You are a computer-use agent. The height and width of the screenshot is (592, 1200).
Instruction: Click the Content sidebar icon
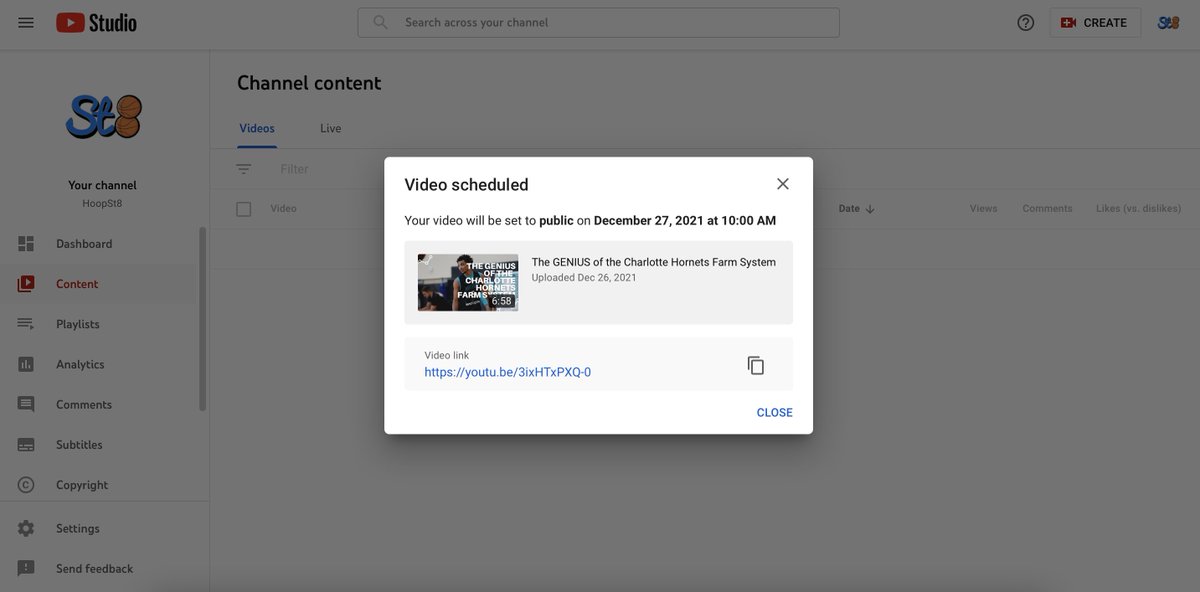26,284
